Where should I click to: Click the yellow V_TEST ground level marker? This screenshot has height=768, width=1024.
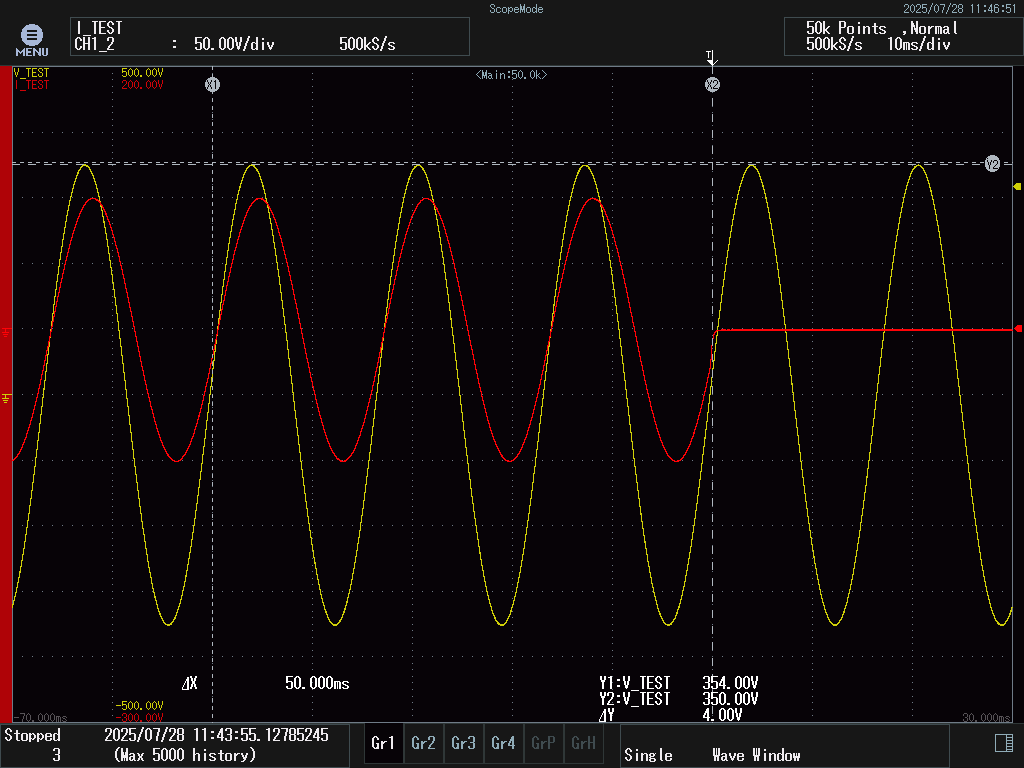pos(7,398)
